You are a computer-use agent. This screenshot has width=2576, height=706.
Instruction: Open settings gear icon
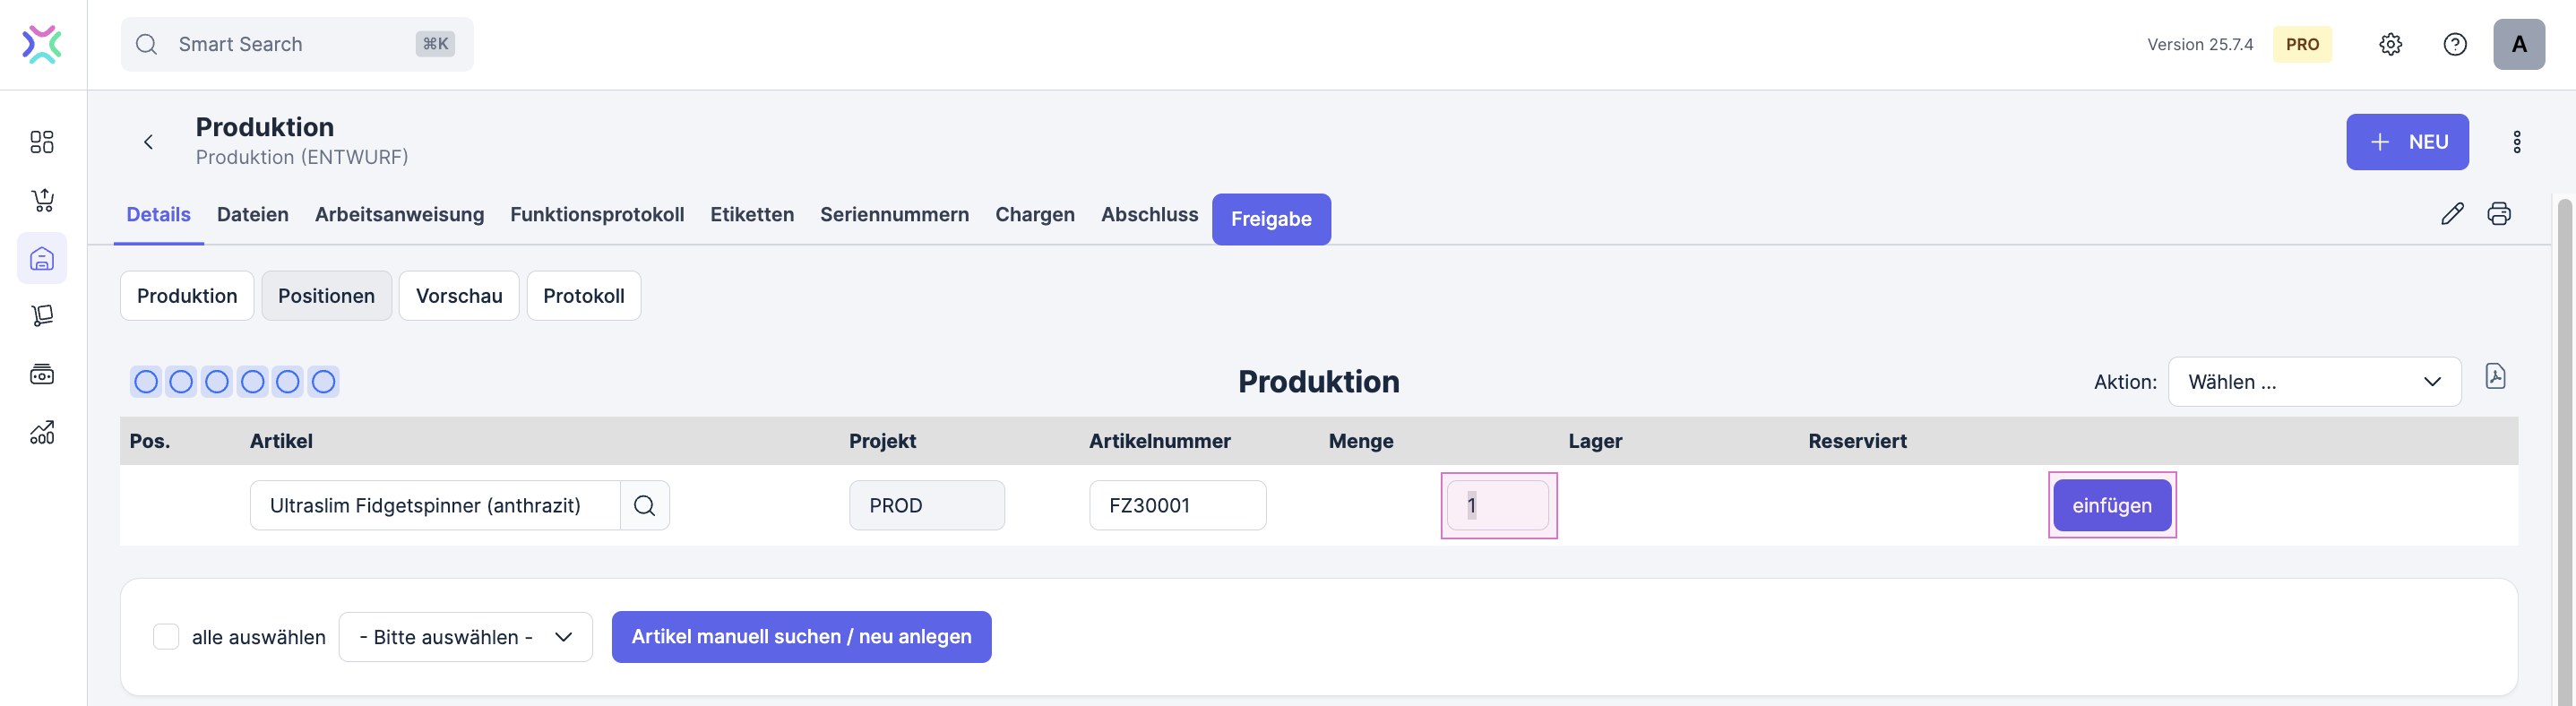2390,44
